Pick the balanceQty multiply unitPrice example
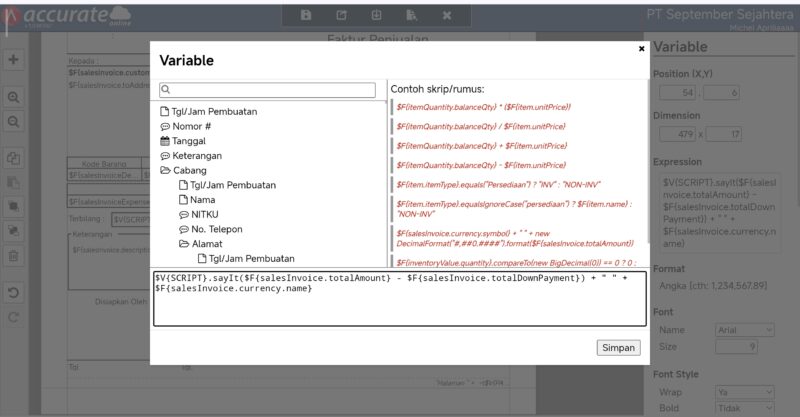Image resolution: width=800 pixels, height=417 pixels. [482, 106]
